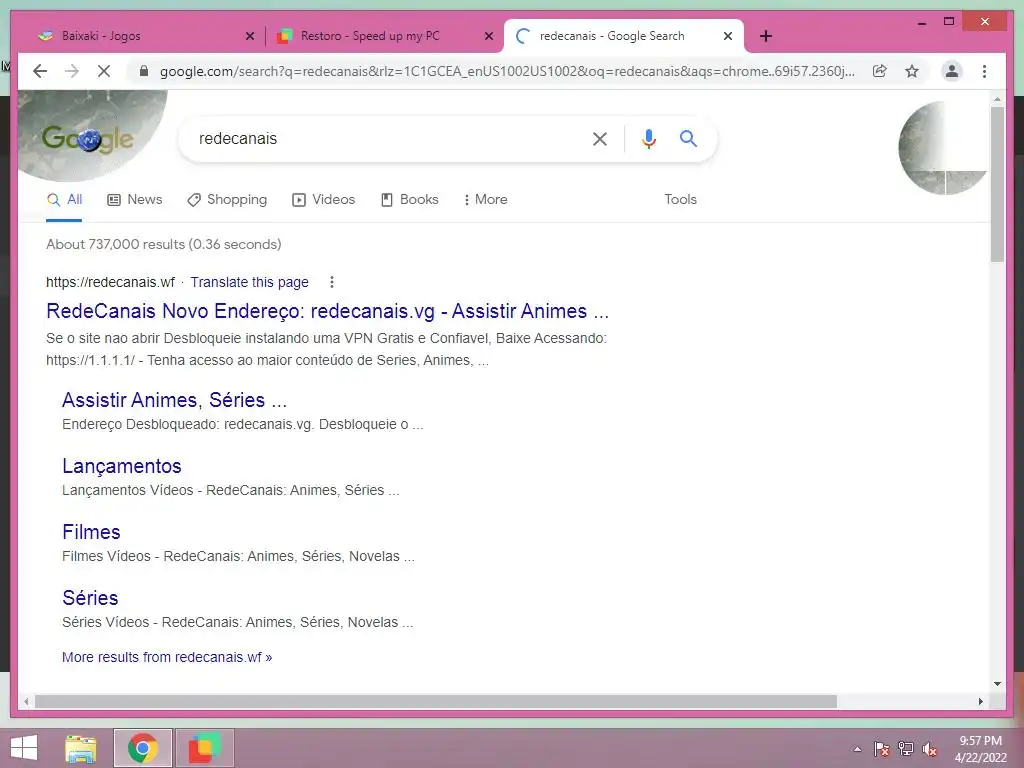Click the scroll down arrow

pyautogui.click(x=997, y=684)
